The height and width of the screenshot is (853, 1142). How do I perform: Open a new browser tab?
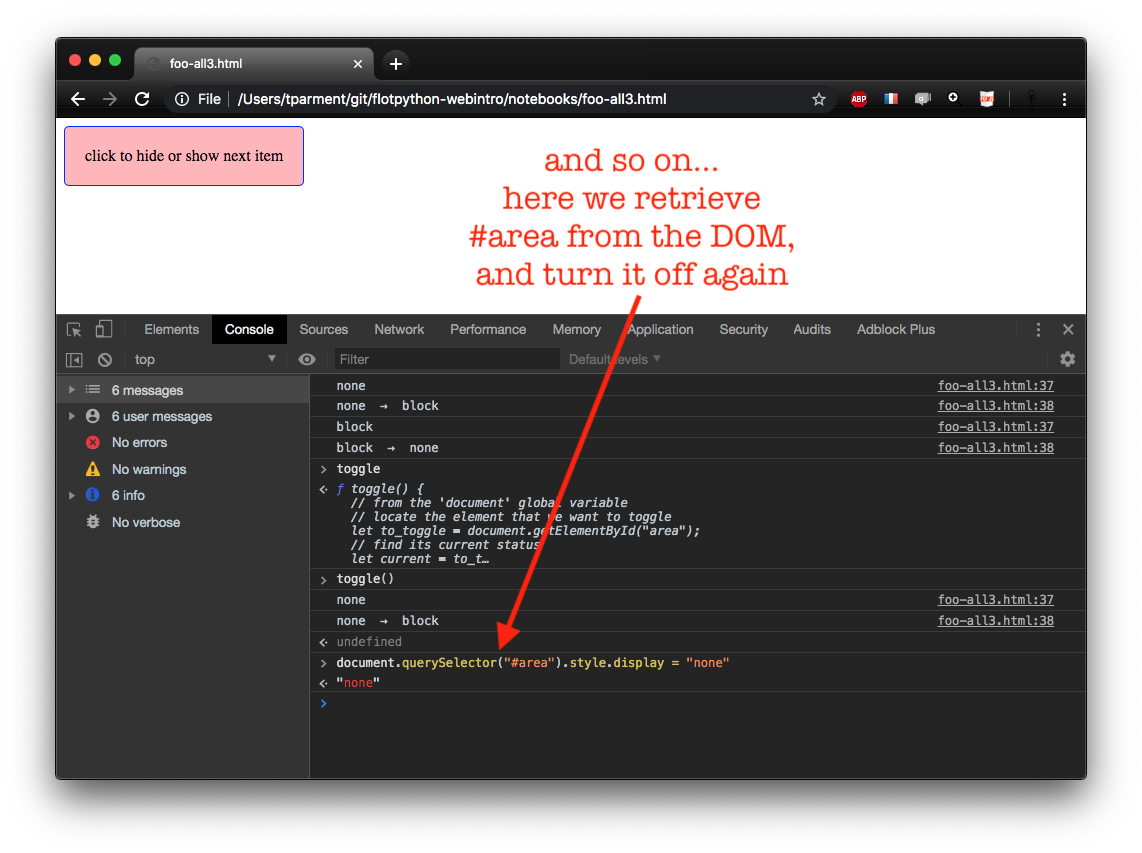pos(396,64)
